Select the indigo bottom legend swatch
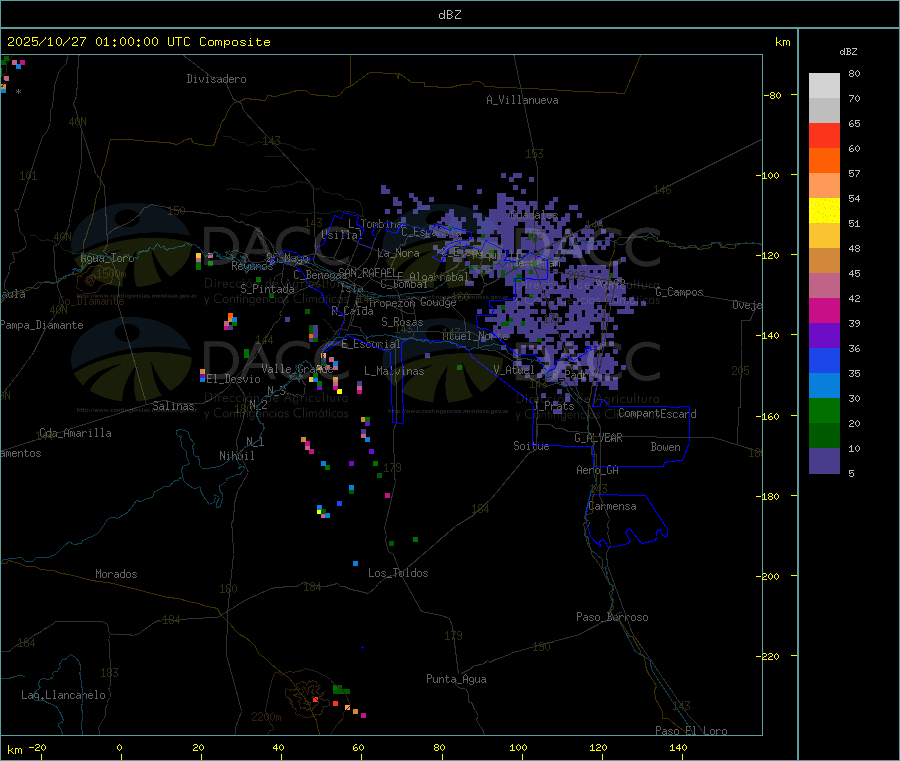The height and width of the screenshot is (761, 900). pyautogui.click(x=824, y=460)
